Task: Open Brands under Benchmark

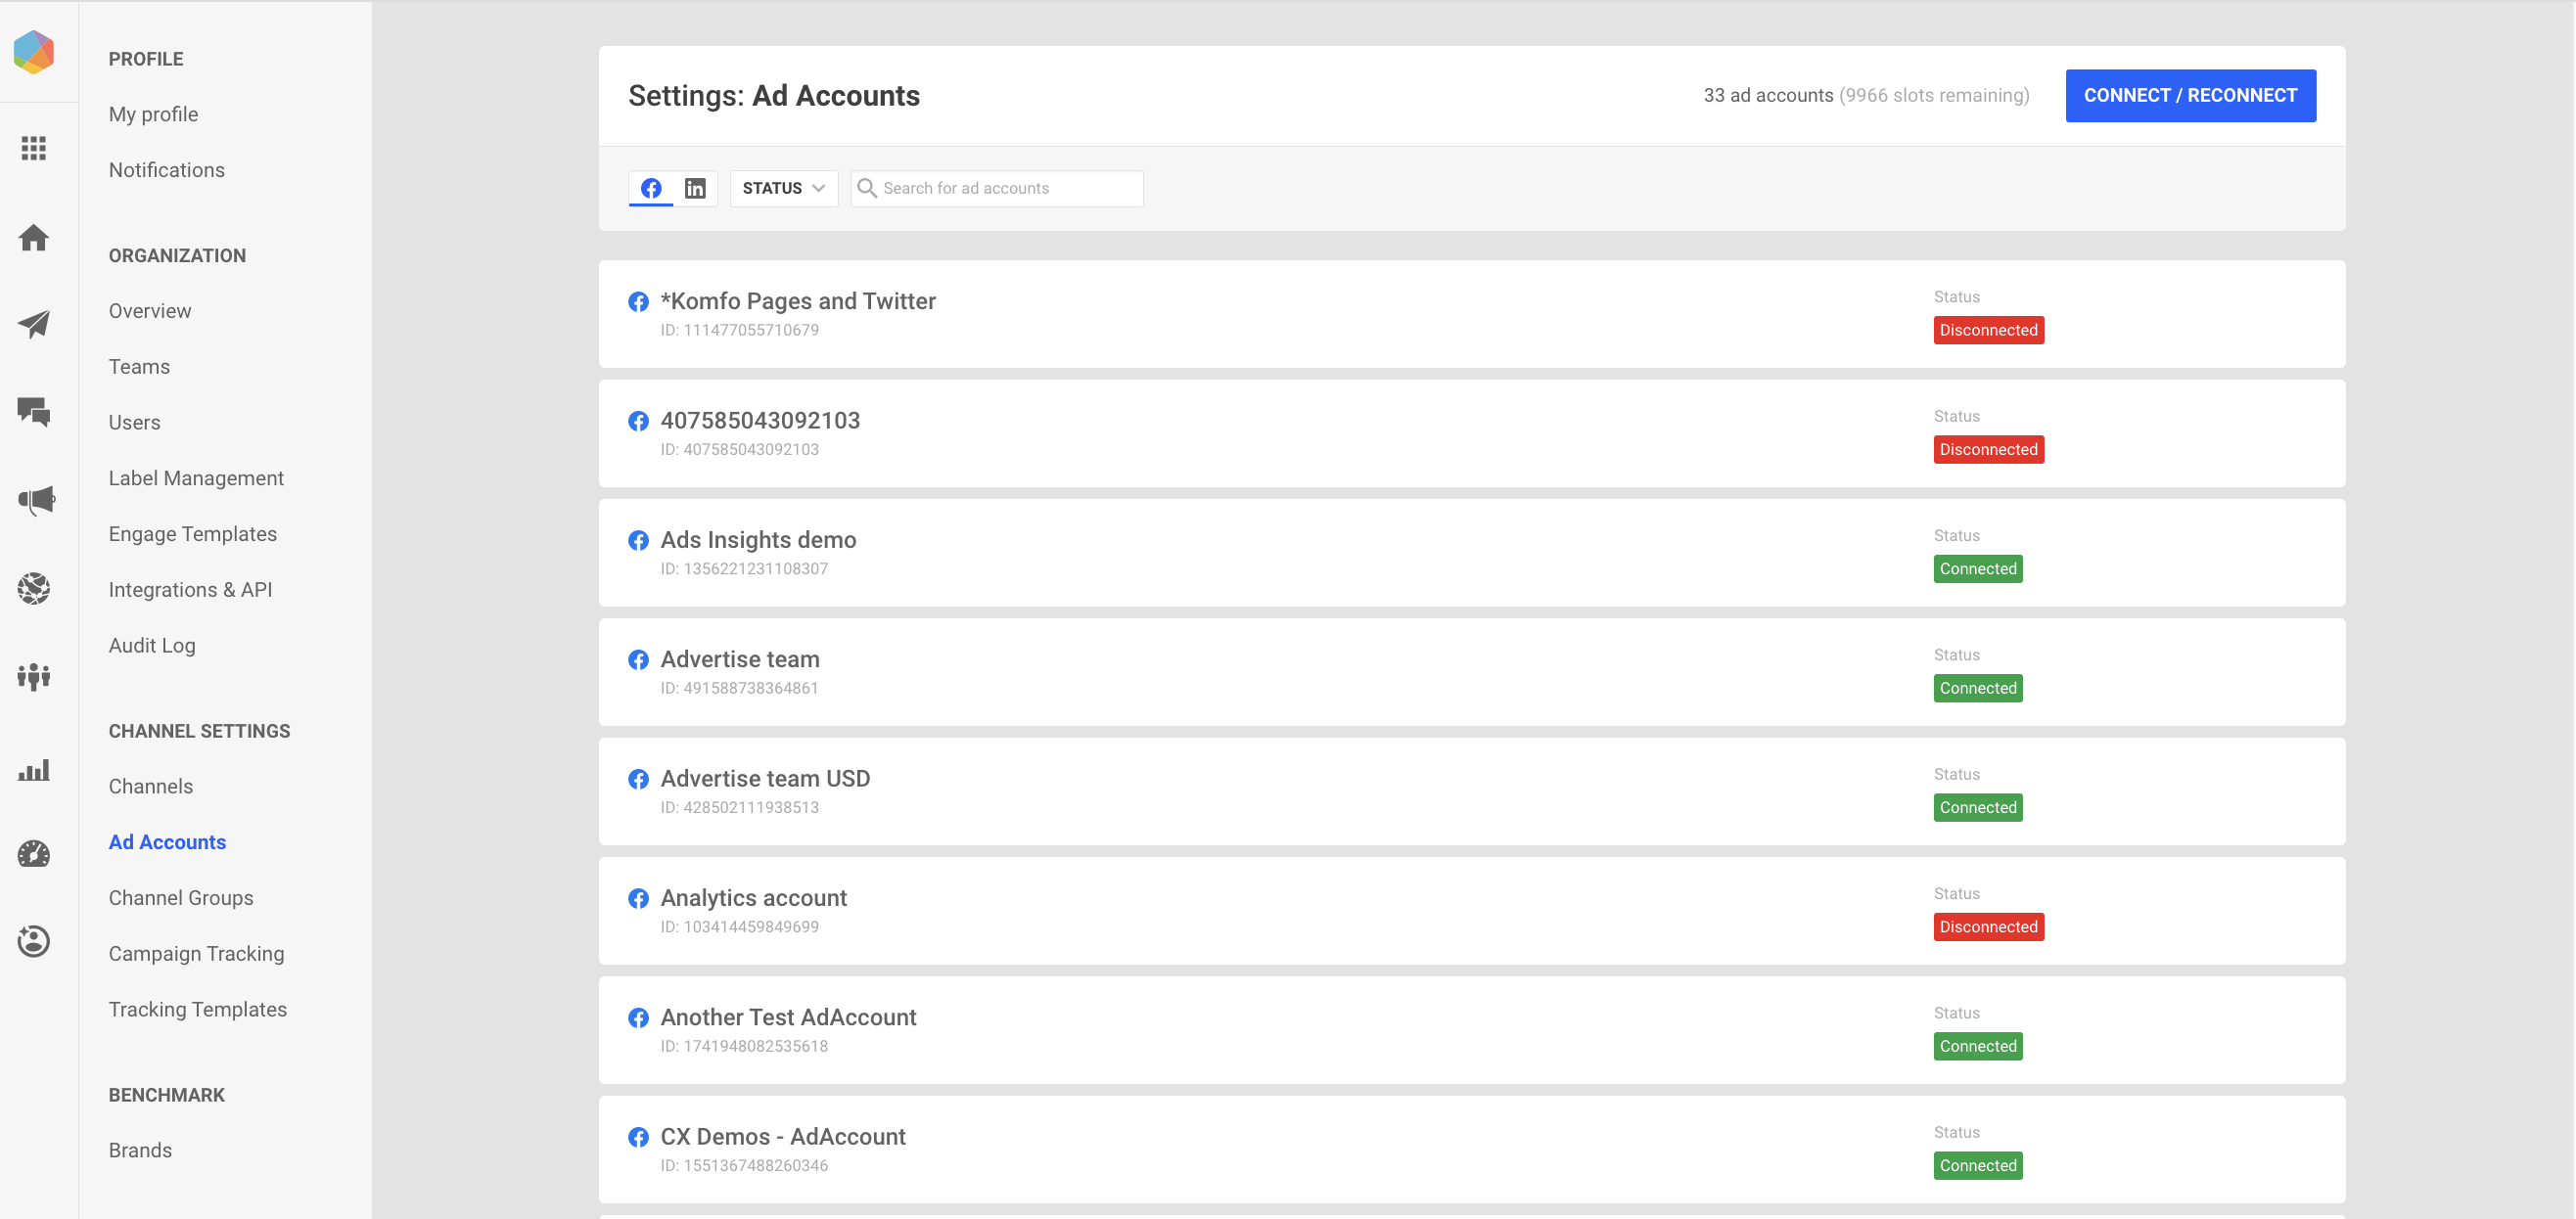Action: 140,1150
